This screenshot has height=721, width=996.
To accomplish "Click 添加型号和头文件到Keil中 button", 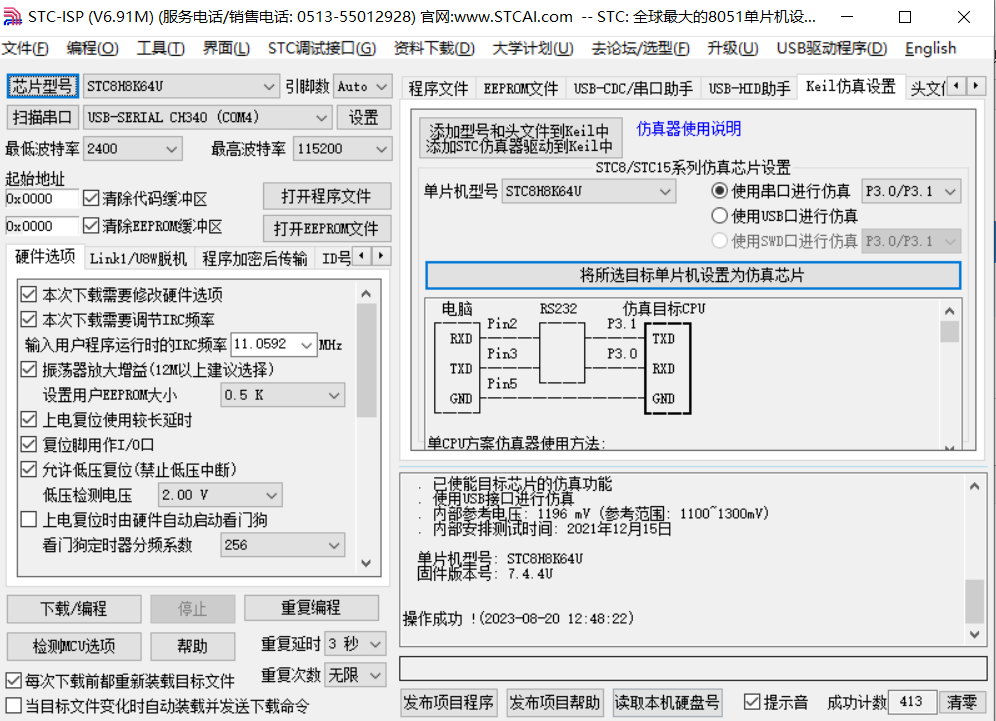I will click(x=520, y=138).
